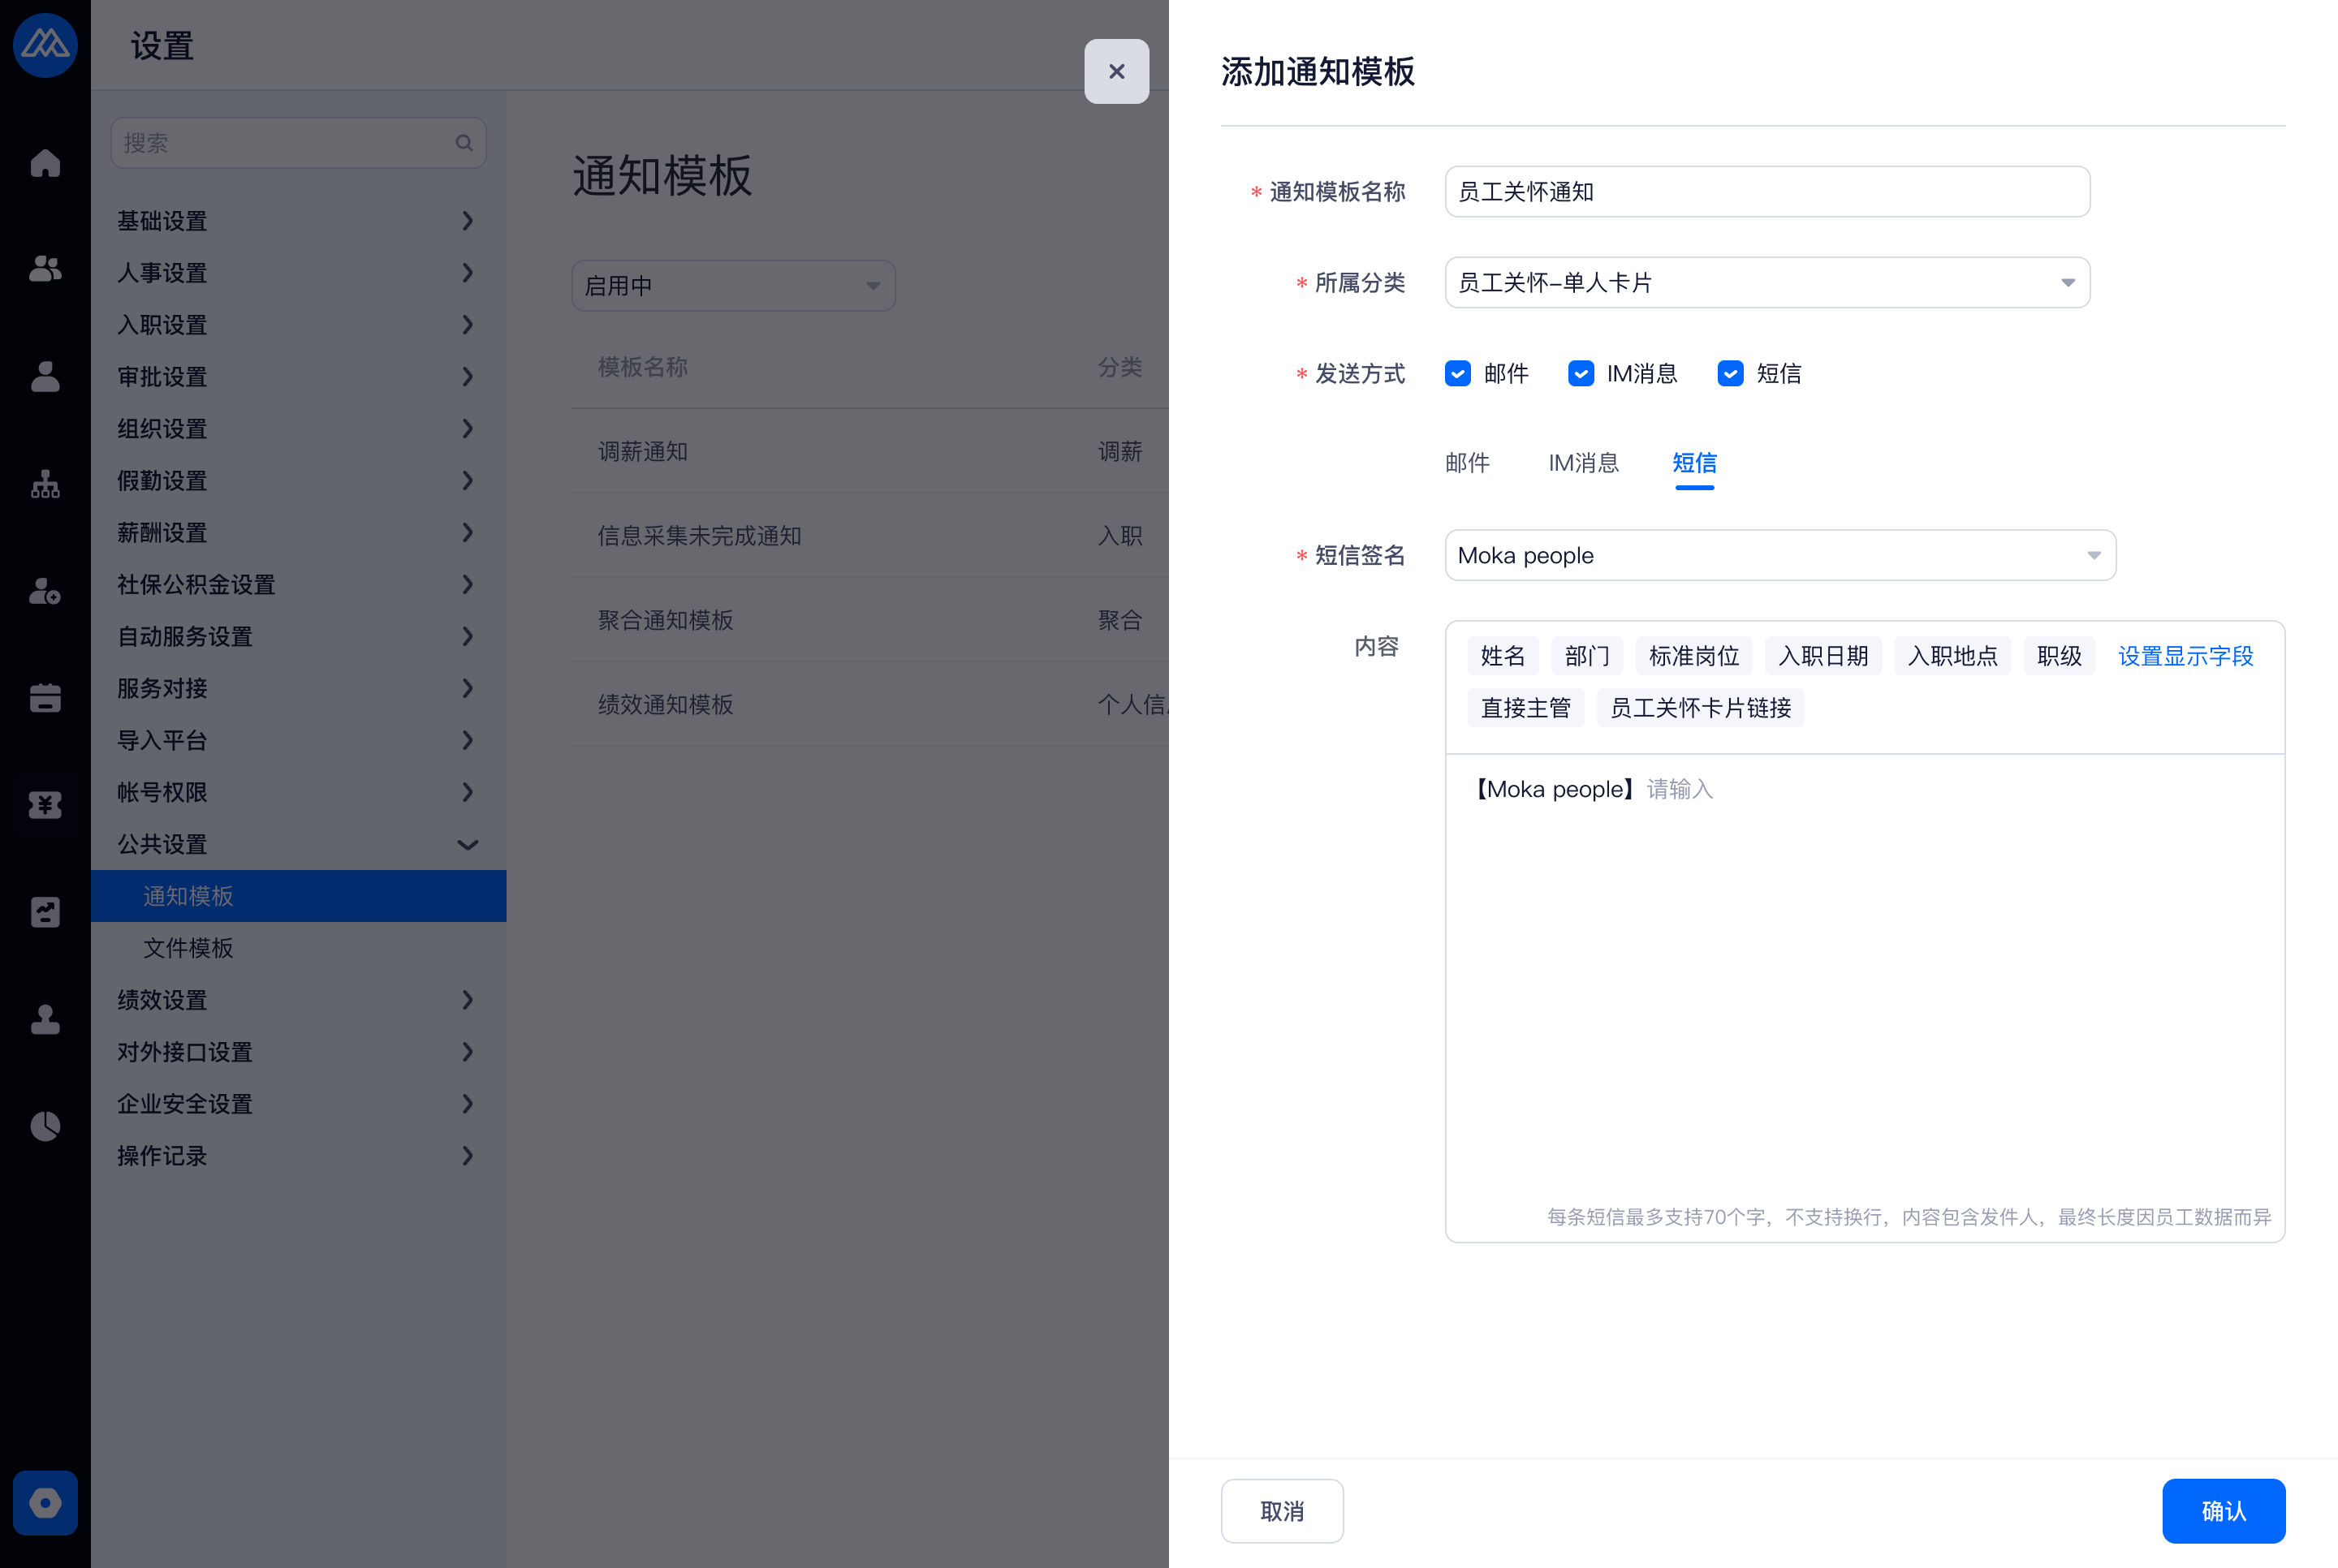Open the stamp approval icon in sidebar
Viewport: 2338px width, 1568px height.
[x=45, y=1019]
